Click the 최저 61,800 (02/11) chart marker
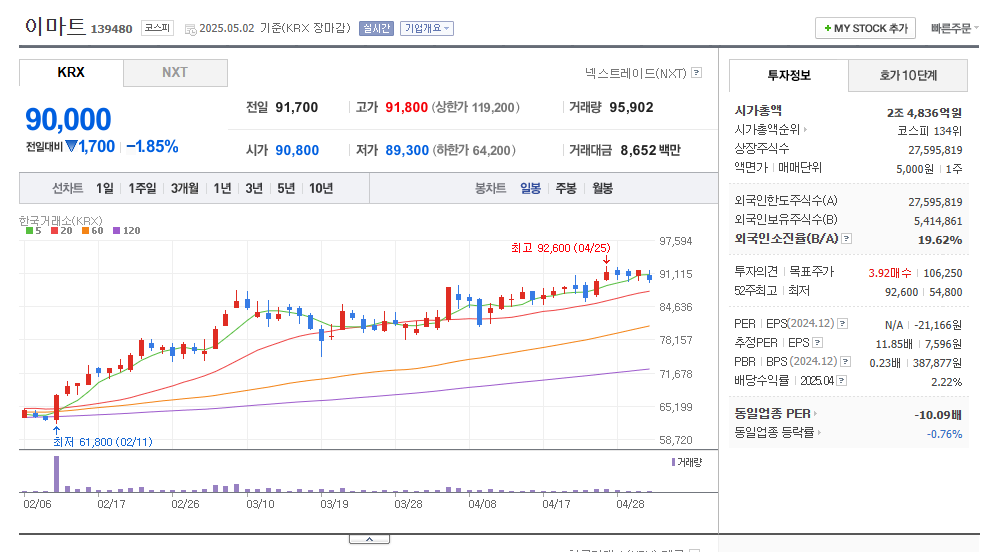Image resolution: width=992 pixels, height=552 pixels. pos(102,442)
